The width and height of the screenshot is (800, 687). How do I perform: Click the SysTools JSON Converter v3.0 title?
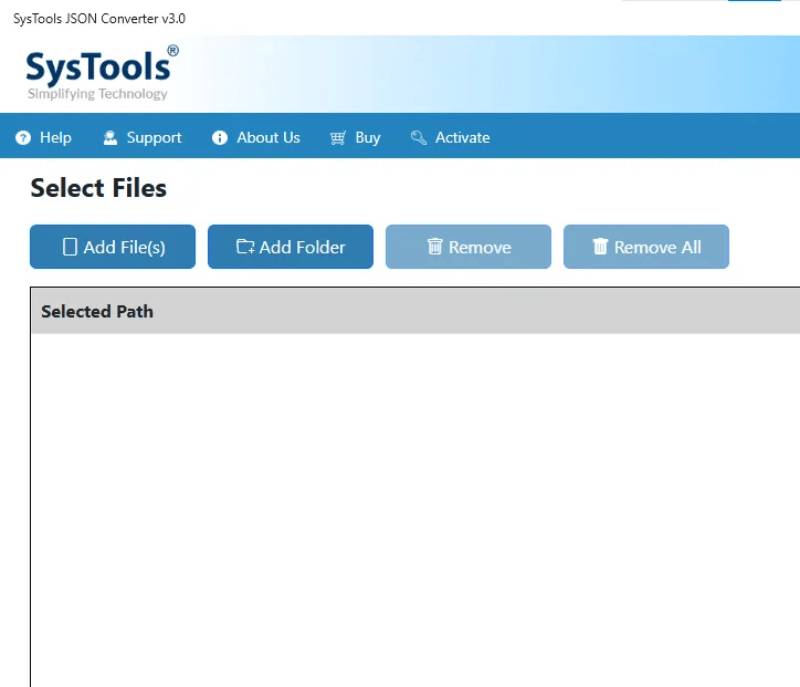pyautogui.click(x=99, y=19)
